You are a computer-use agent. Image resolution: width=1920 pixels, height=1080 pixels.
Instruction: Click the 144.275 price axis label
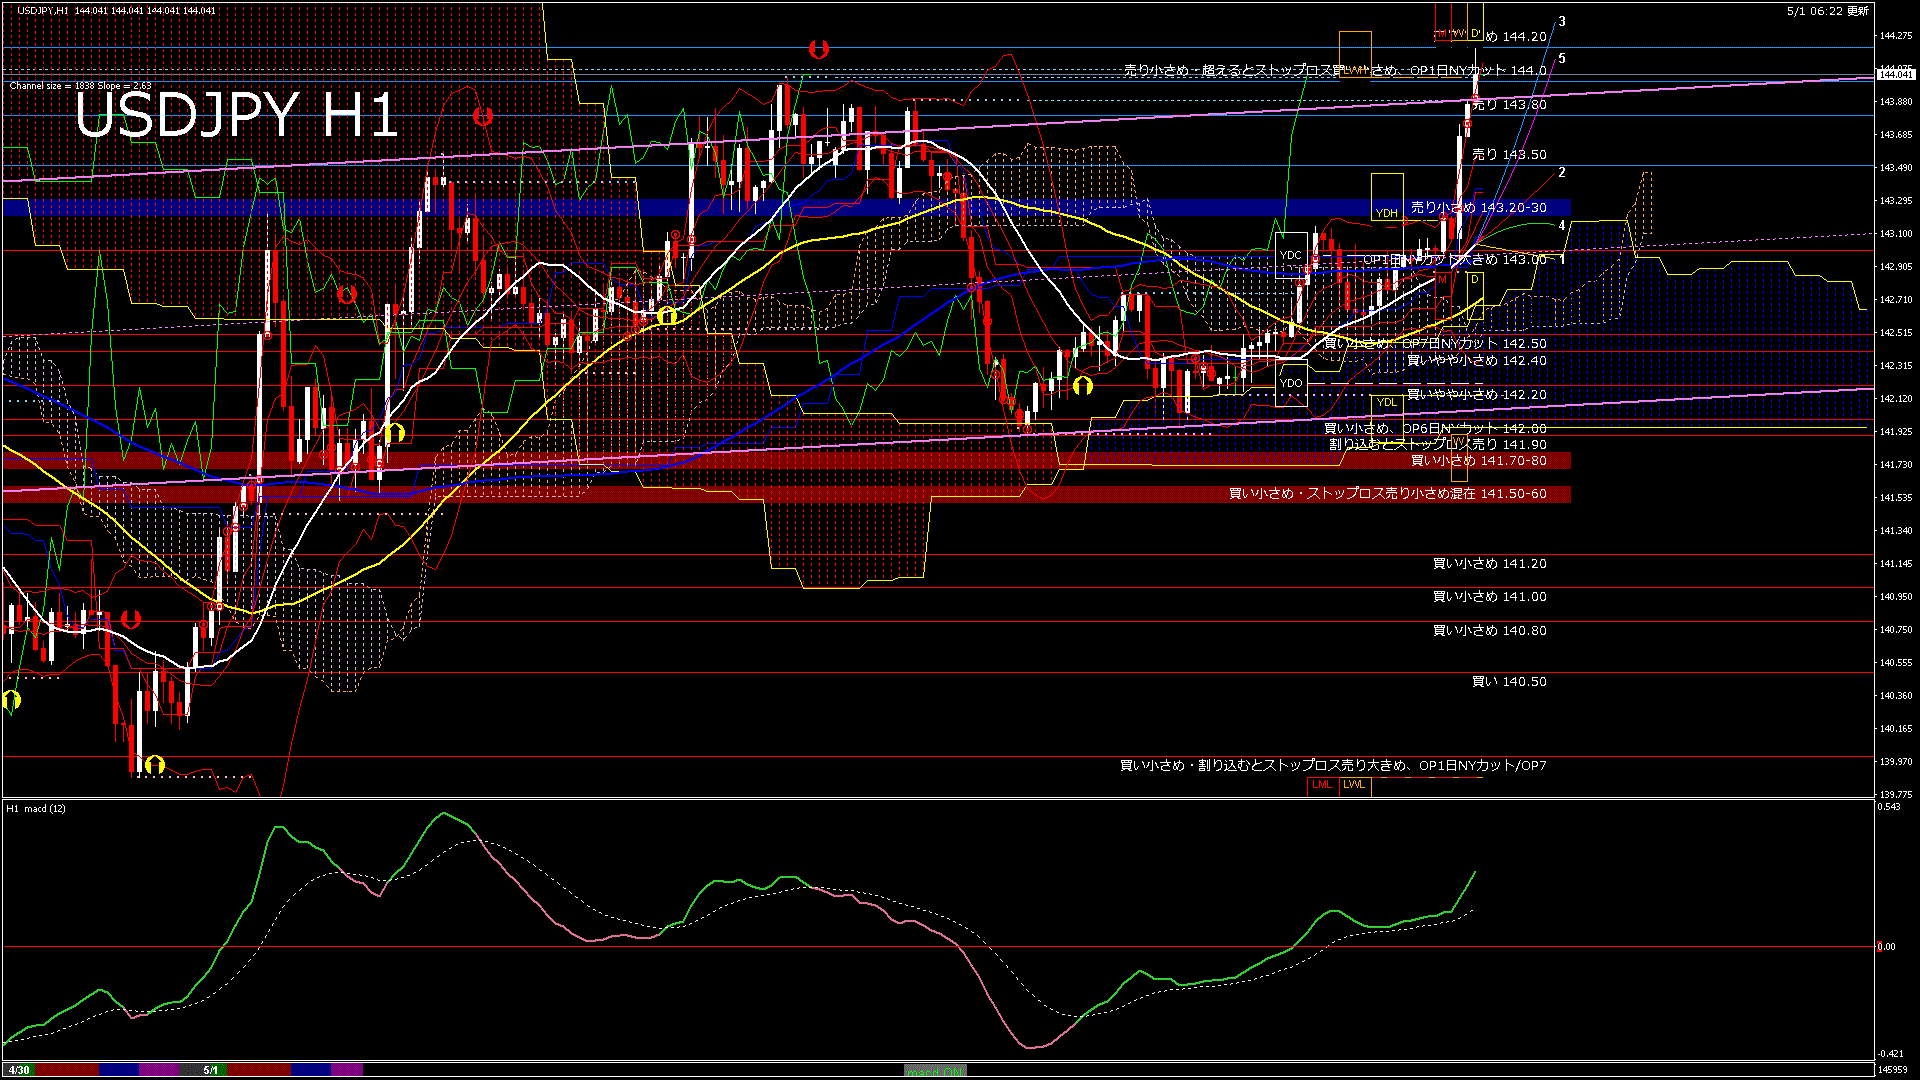1895,36
